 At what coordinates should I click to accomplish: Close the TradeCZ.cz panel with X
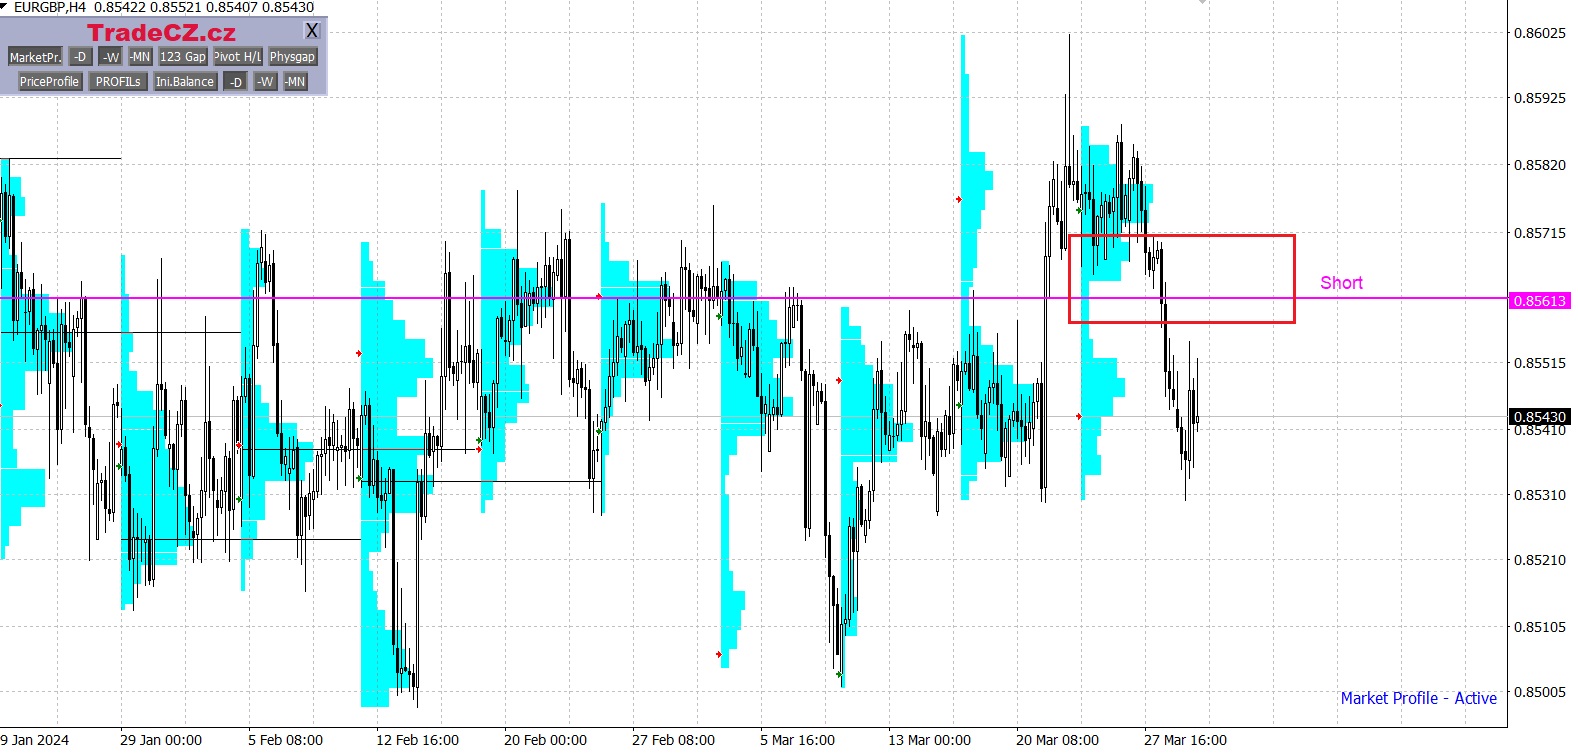tap(312, 32)
